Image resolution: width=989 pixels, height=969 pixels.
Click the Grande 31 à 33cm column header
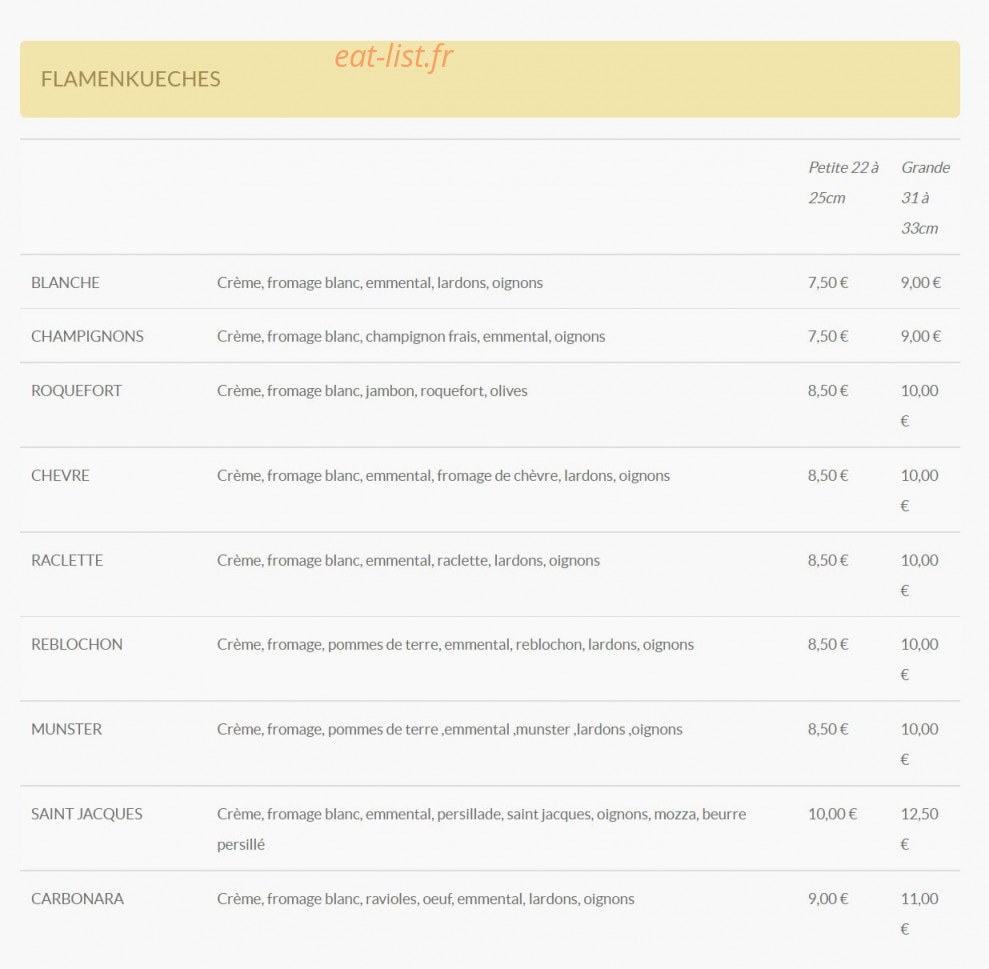pos(925,197)
